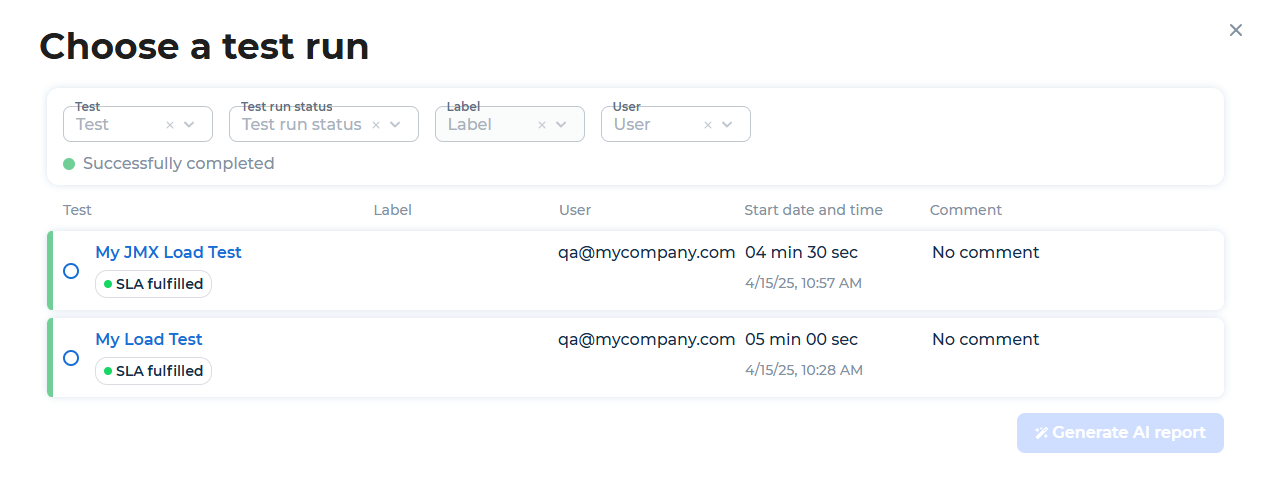Click SLA fulfilled badge under My Load Test
This screenshot has width=1271, height=477.
coord(154,371)
